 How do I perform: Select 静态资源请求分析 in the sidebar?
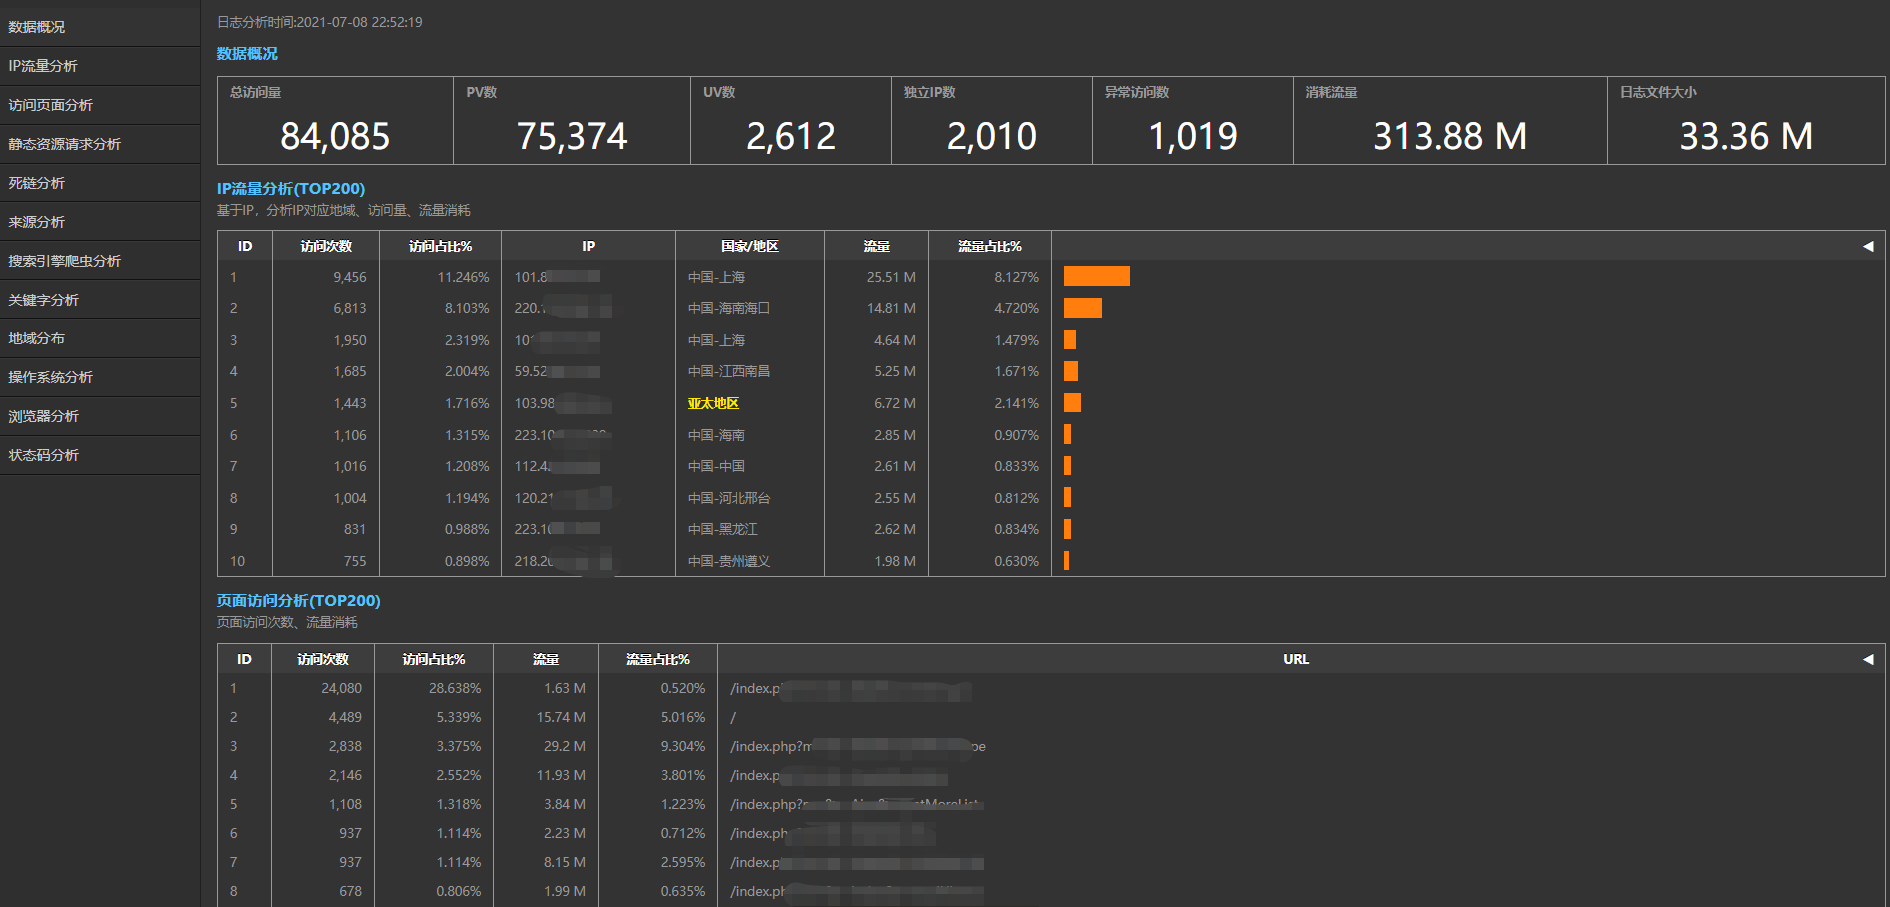coord(100,144)
